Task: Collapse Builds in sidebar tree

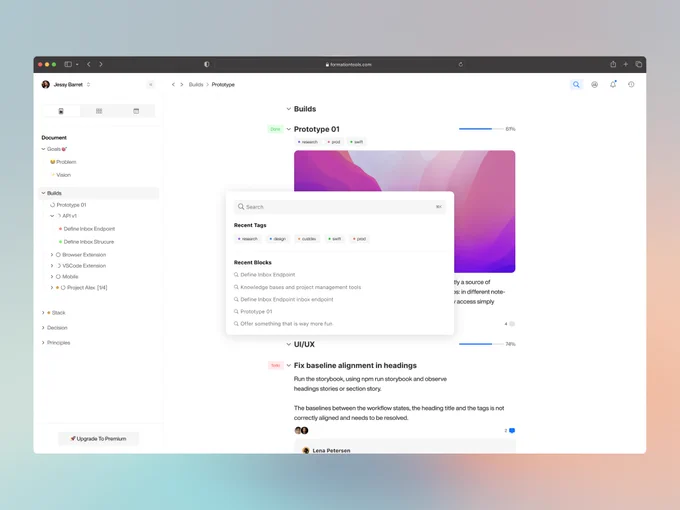Action: pyautogui.click(x=43, y=193)
